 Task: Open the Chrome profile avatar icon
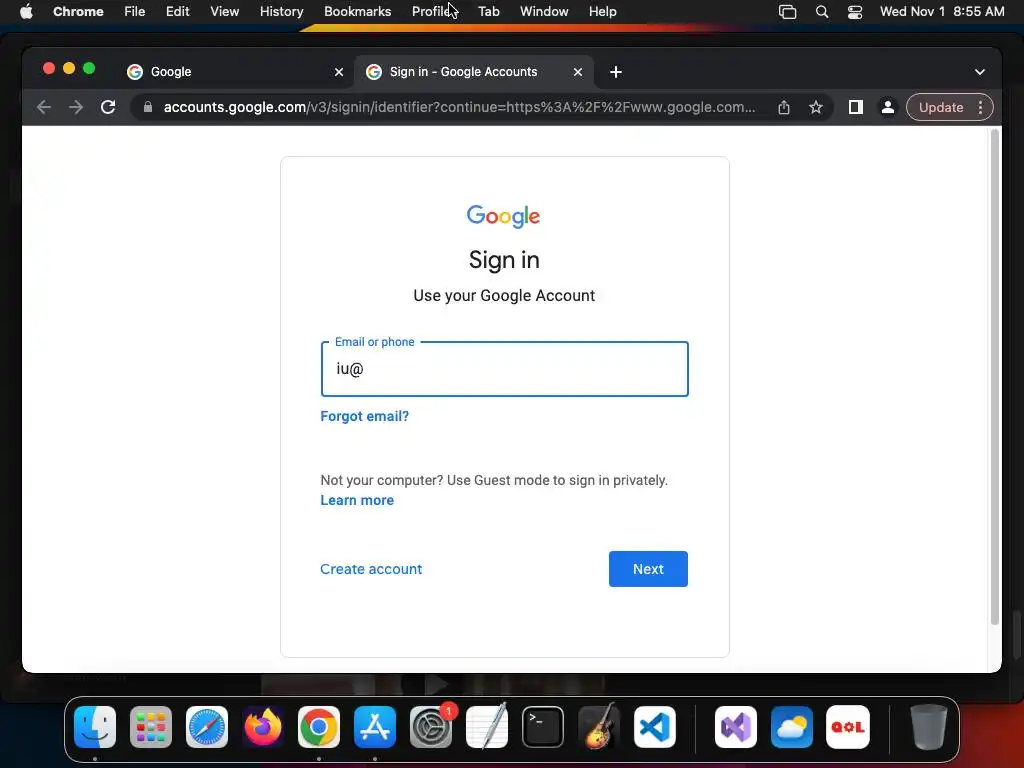pyautogui.click(x=888, y=107)
